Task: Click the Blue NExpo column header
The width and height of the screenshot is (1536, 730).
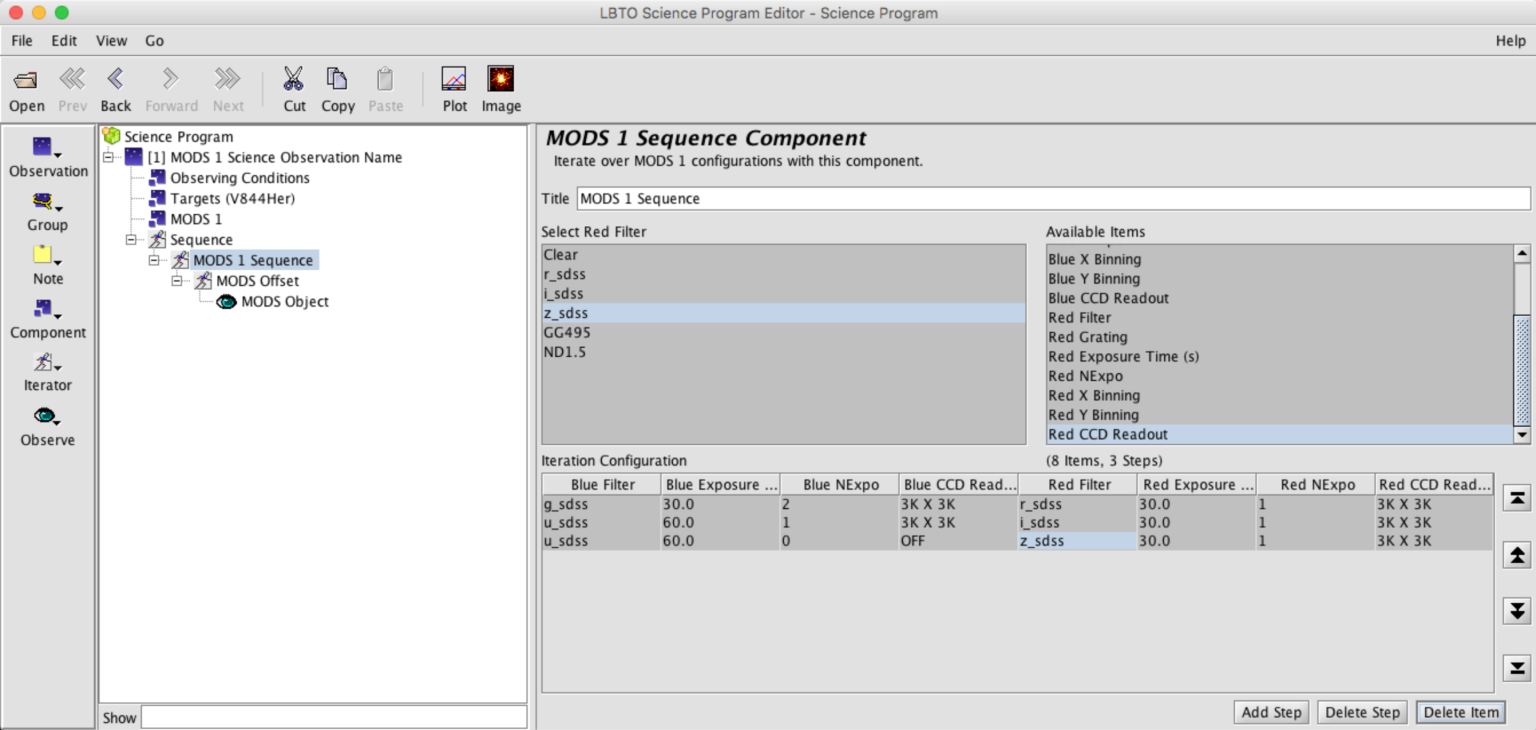Action: tap(840, 485)
